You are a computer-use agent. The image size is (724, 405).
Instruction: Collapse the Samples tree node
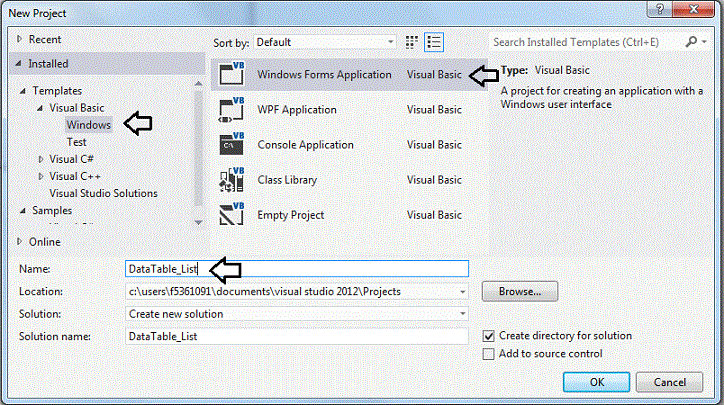[23, 211]
